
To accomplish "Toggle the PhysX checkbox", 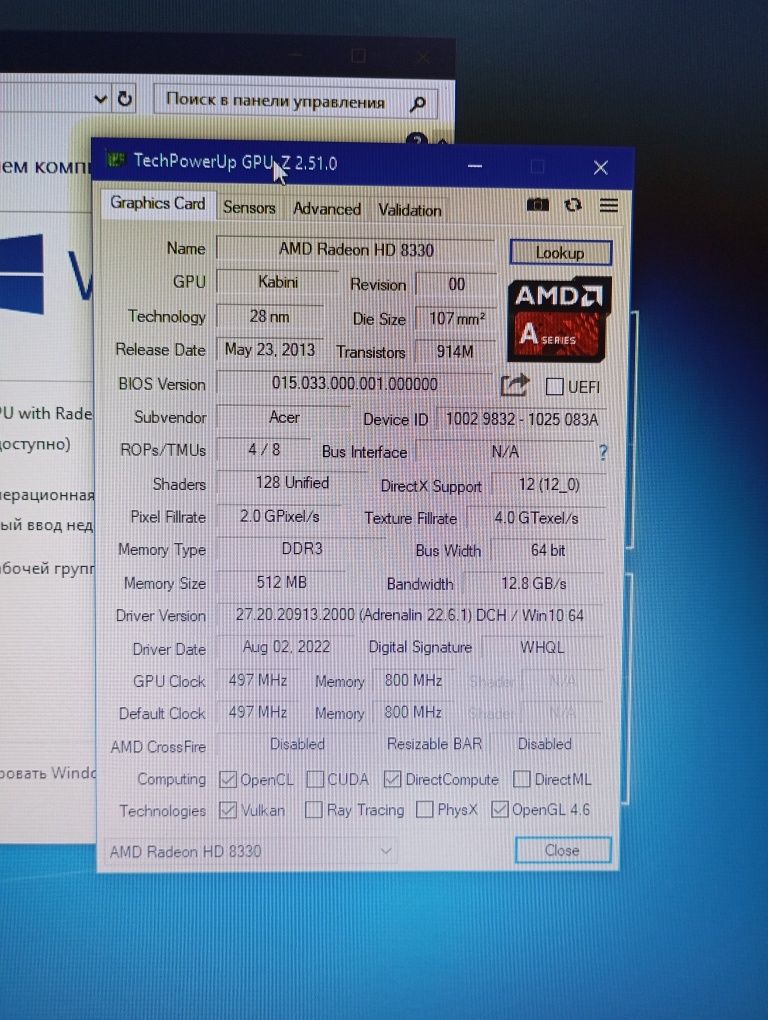I will (x=425, y=809).
